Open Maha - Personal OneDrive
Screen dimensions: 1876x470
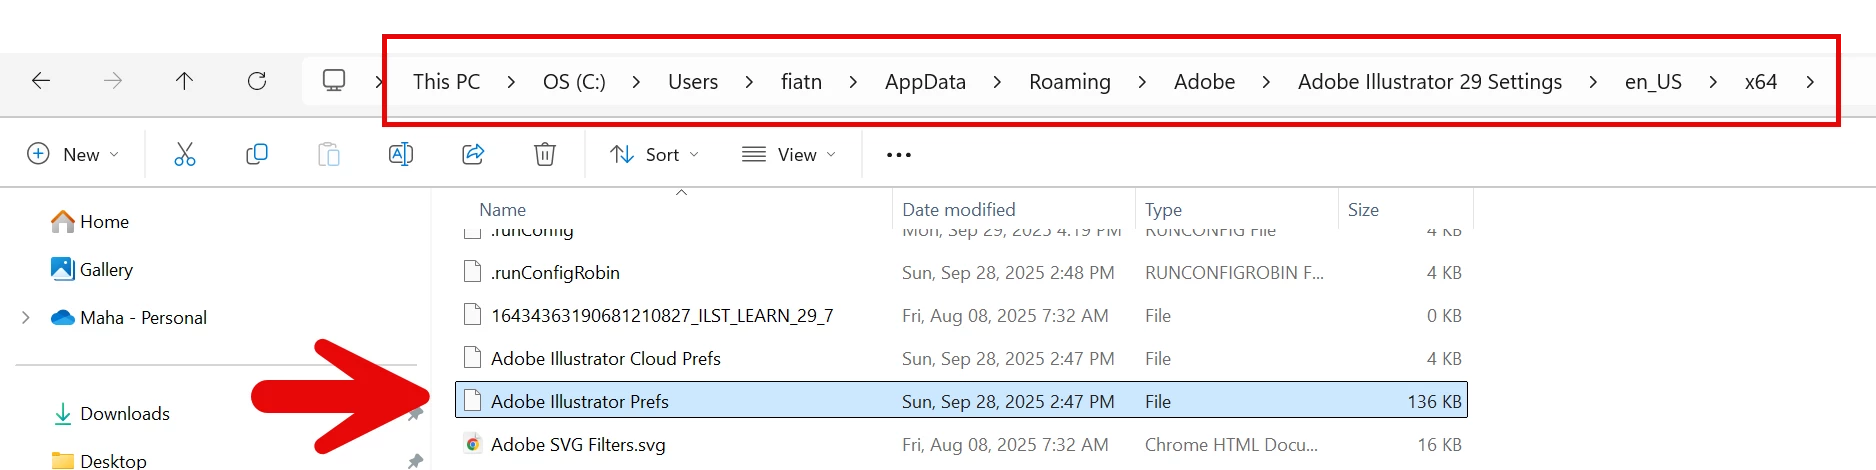[x=129, y=318]
